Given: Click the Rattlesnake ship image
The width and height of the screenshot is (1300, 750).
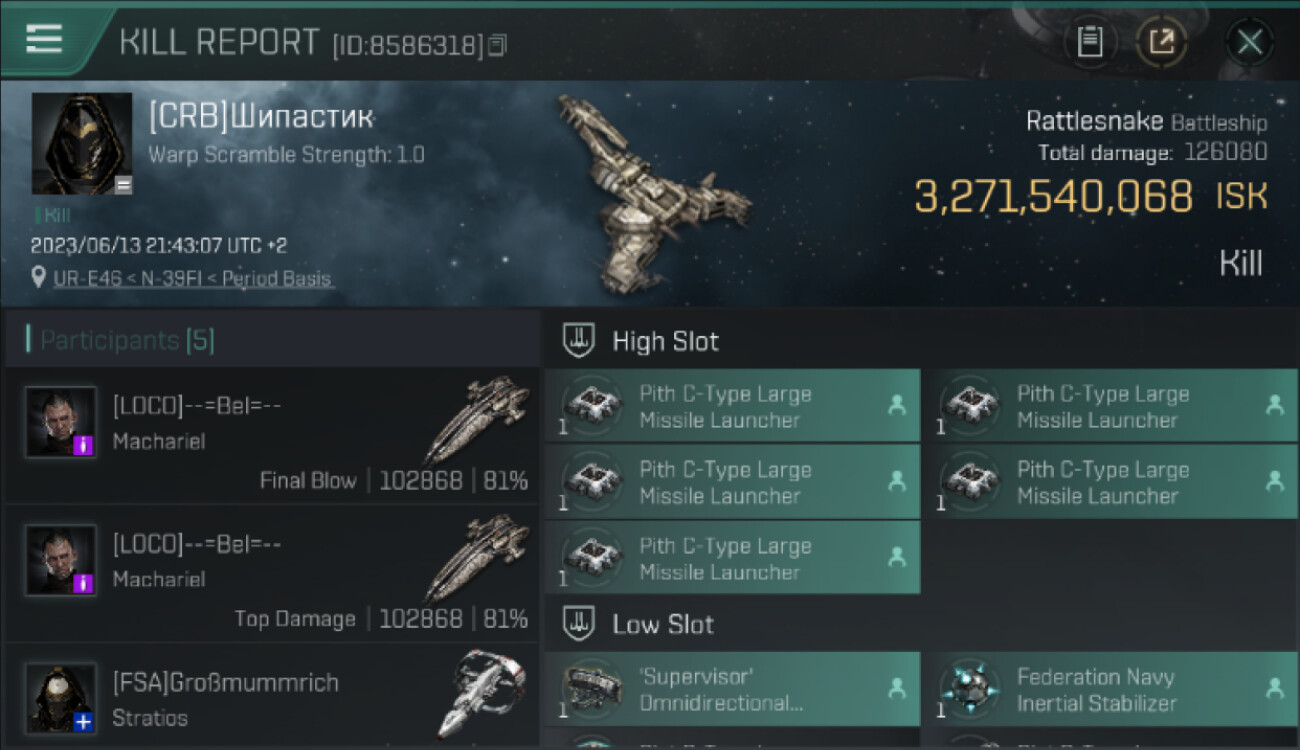Looking at the screenshot, I should (x=650, y=190).
